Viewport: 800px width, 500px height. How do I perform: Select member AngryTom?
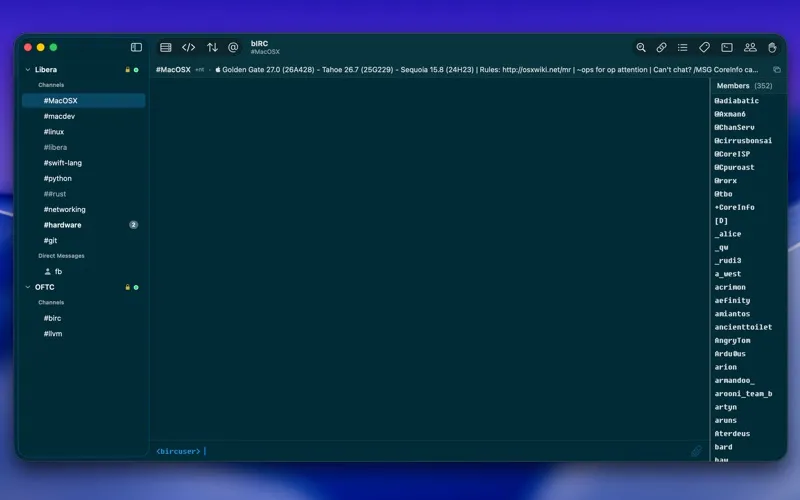[732, 340]
